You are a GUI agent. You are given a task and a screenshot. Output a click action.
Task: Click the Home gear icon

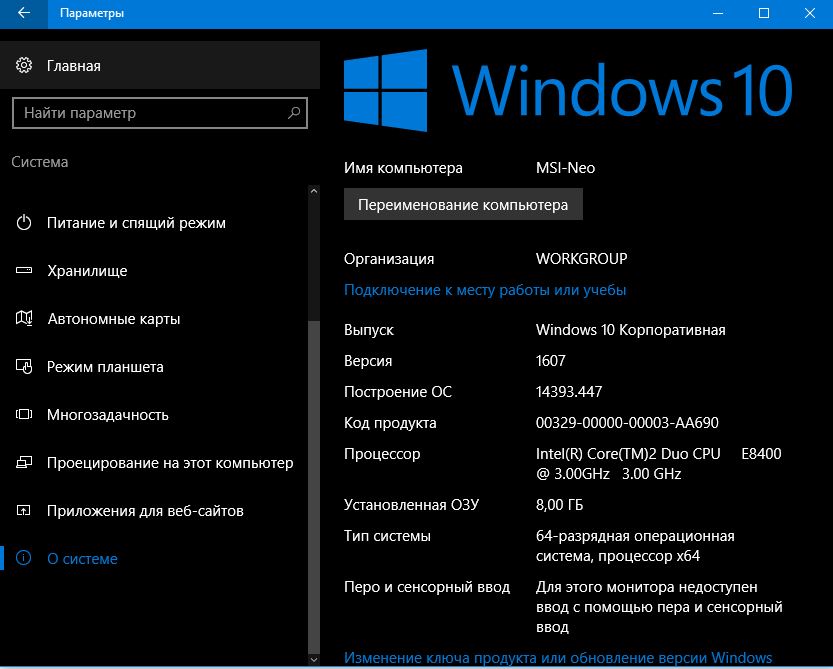pos(25,66)
